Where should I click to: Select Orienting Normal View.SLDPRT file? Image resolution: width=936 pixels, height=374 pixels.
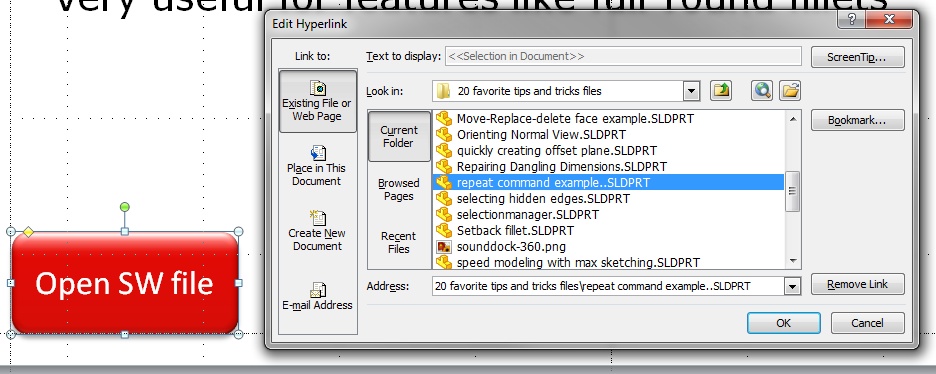pos(608,135)
